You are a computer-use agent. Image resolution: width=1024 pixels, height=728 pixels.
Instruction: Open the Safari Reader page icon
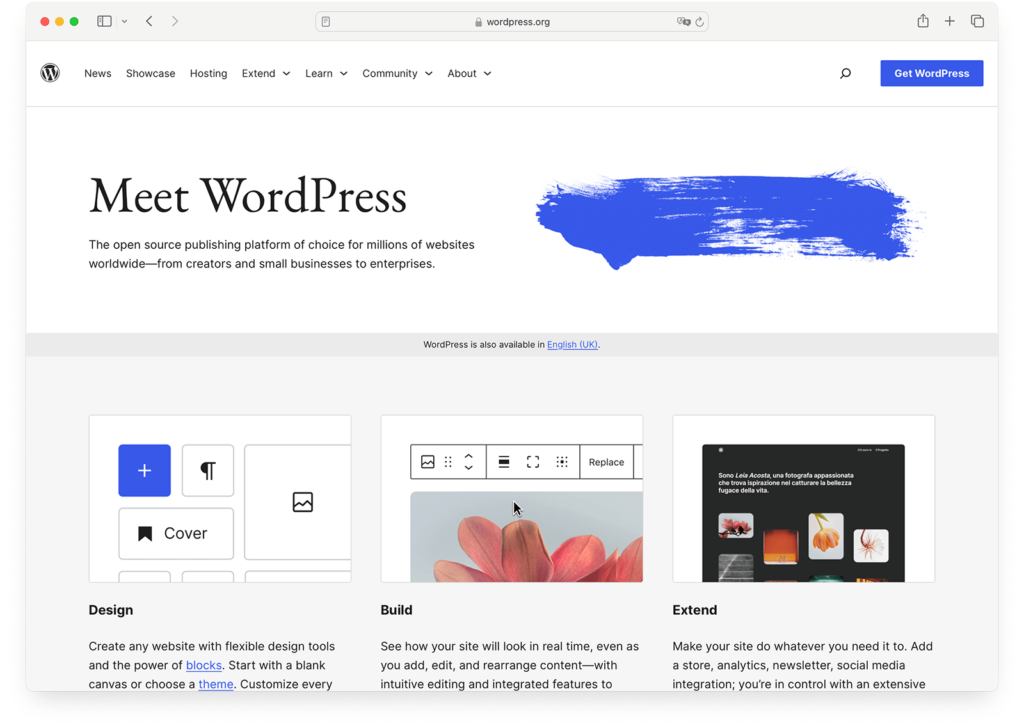point(326,22)
